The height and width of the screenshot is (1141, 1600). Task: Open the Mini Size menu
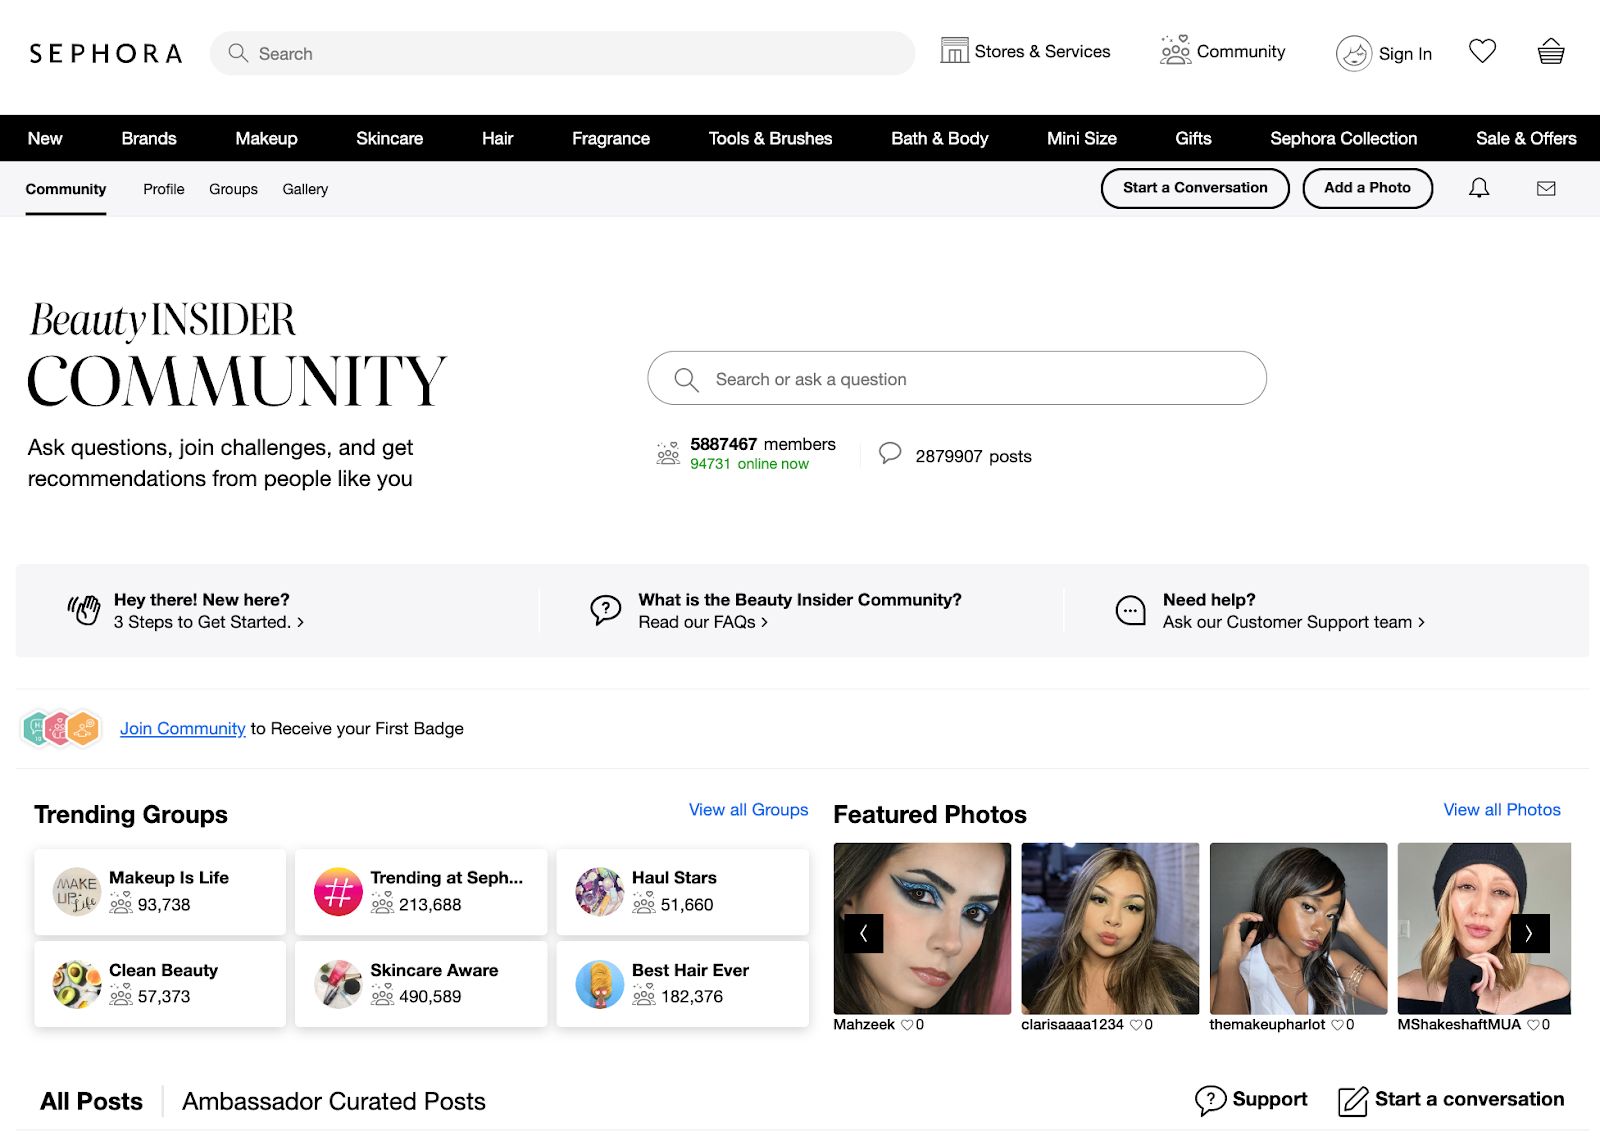point(1082,138)
